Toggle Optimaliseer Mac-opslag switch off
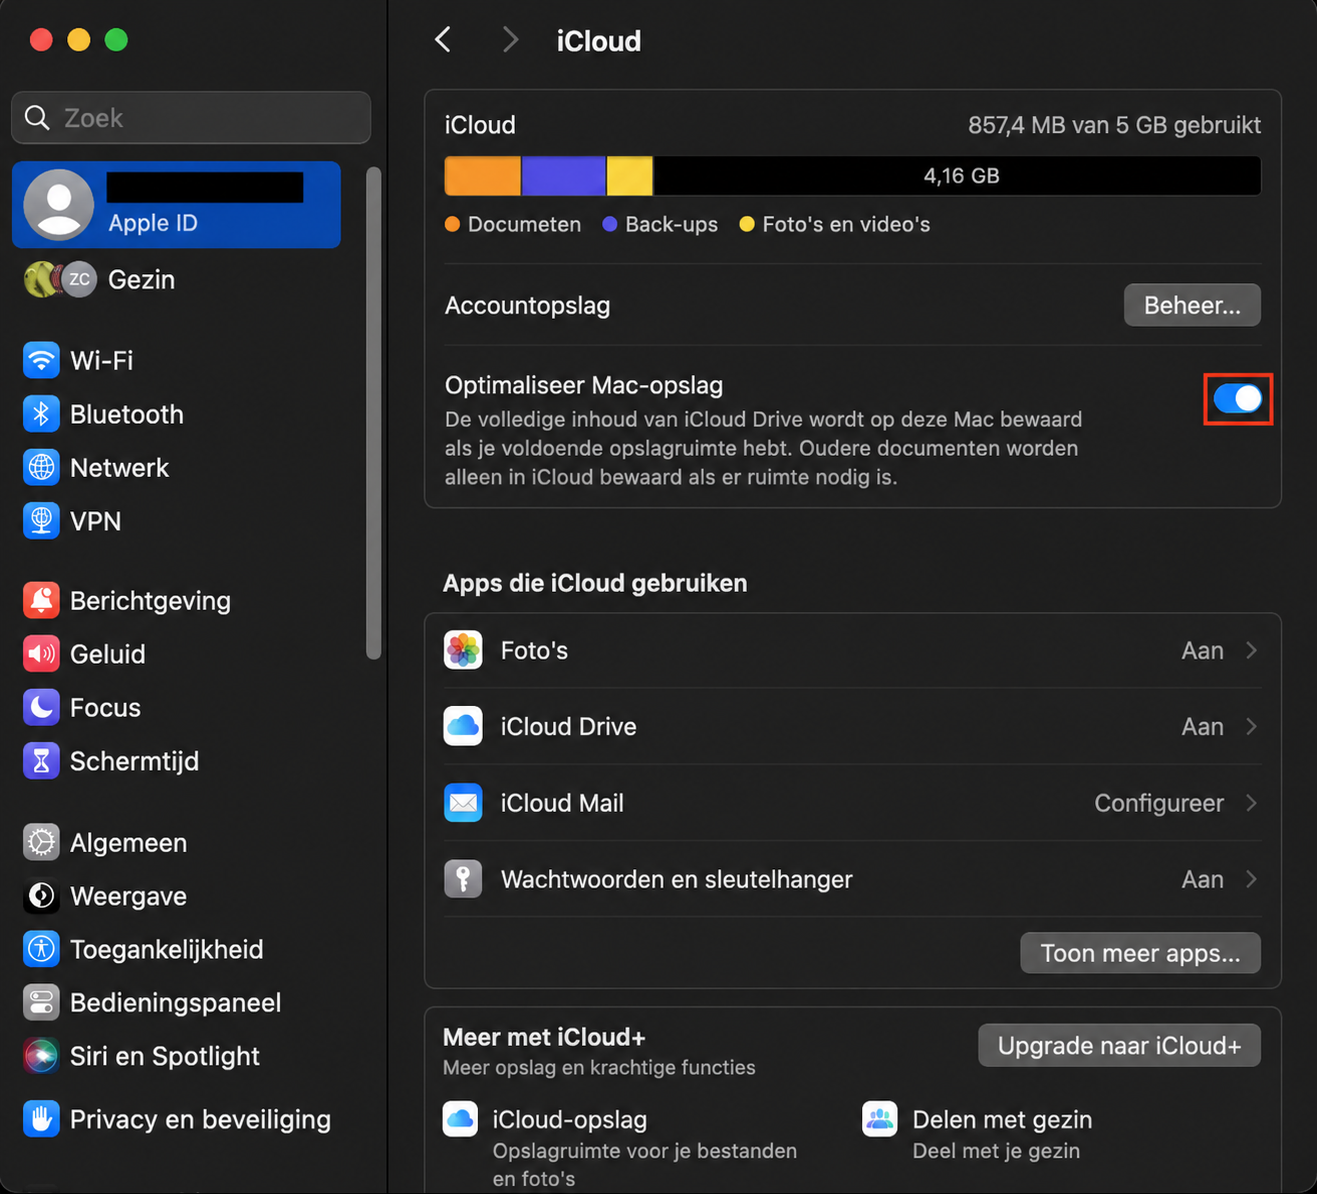 [1238, 399]
